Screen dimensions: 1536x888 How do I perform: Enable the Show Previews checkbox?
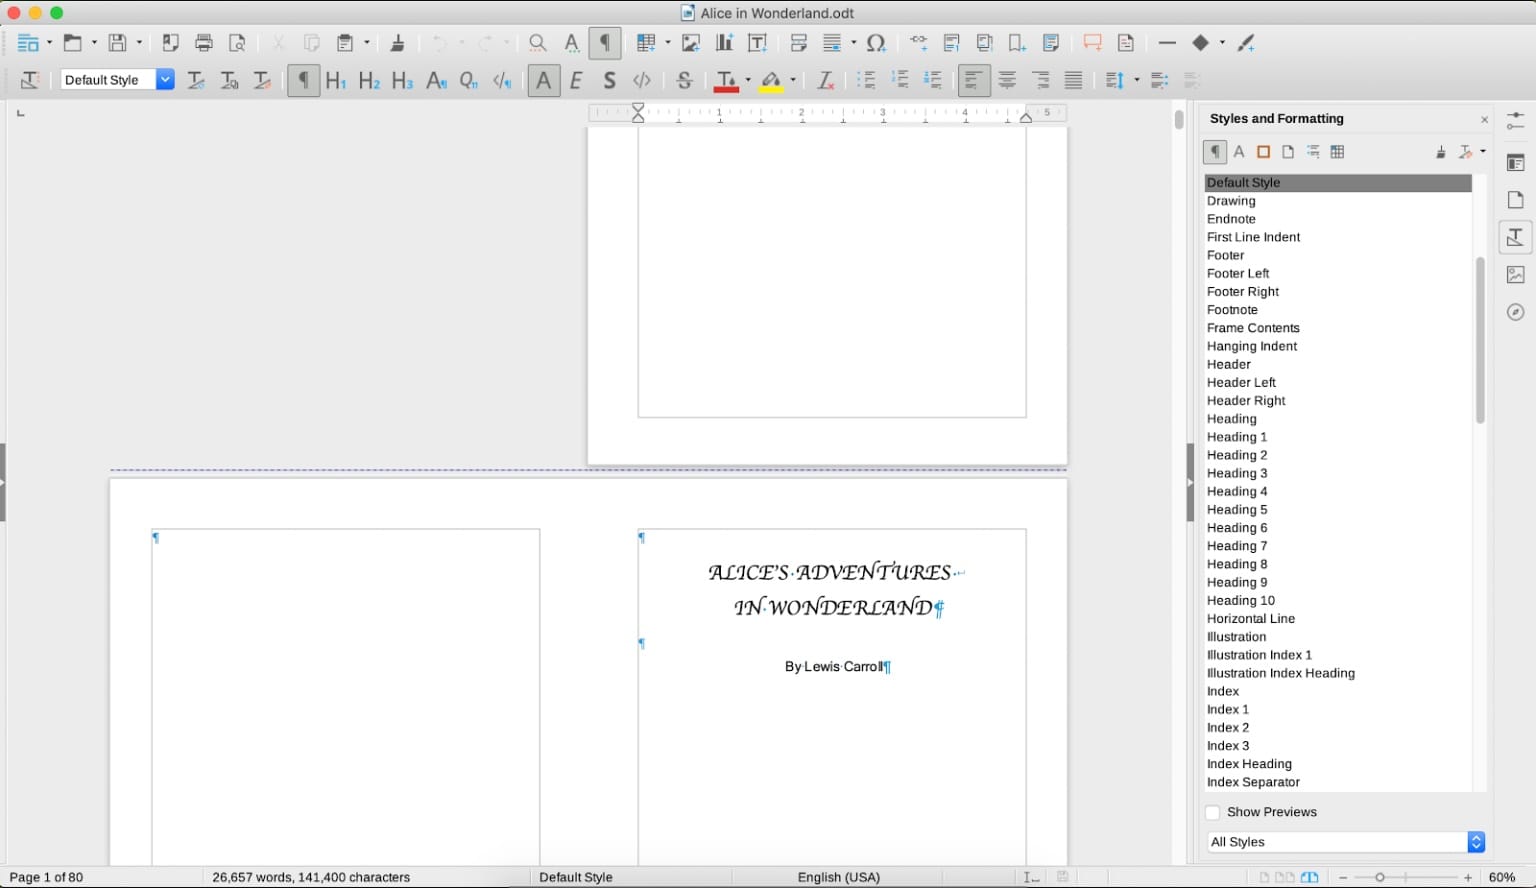pos(1212,812)
